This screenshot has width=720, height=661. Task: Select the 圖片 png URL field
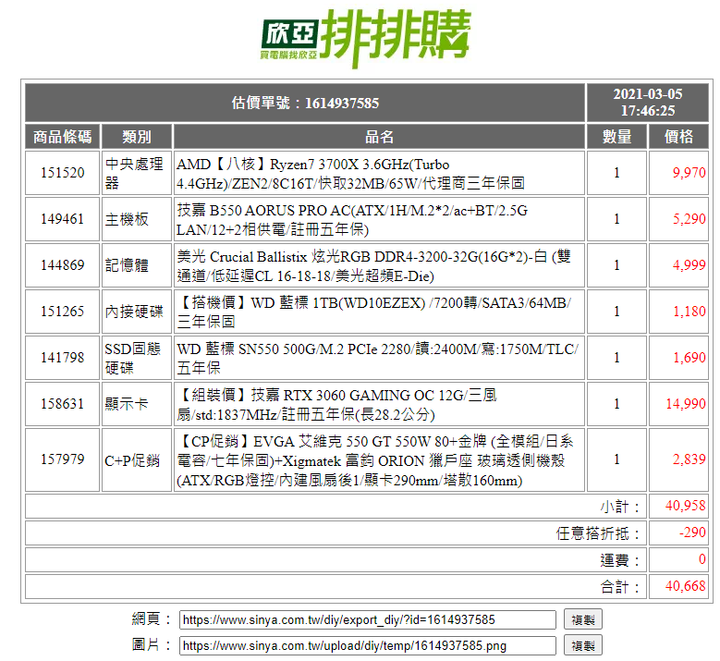[367, 646]
